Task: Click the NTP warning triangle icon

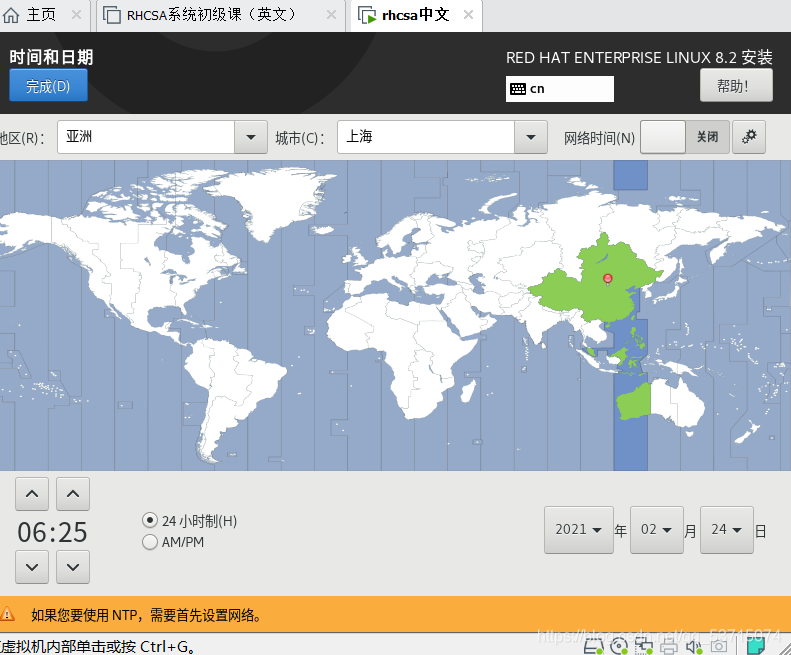Action: pos(7,614)
